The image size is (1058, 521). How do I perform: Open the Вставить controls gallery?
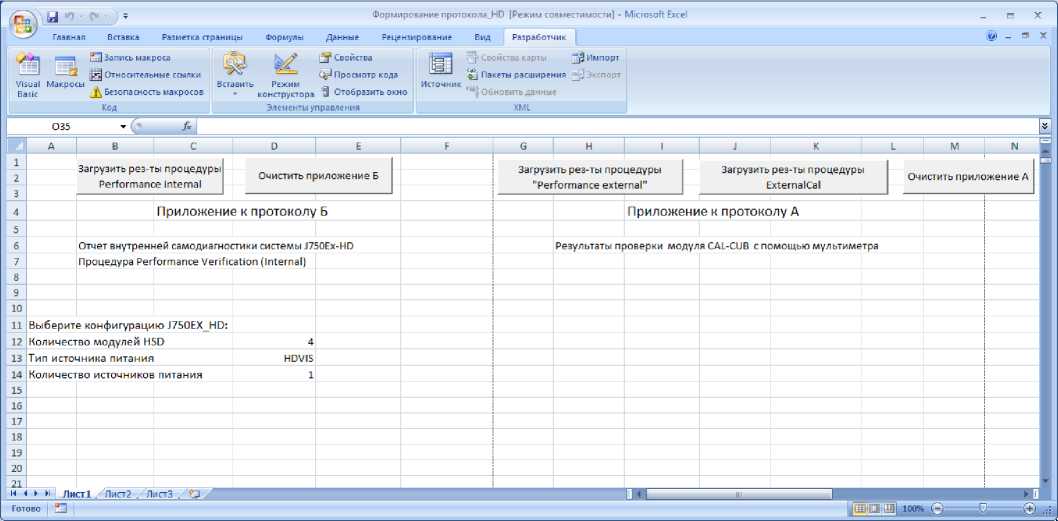coord(235,76)
